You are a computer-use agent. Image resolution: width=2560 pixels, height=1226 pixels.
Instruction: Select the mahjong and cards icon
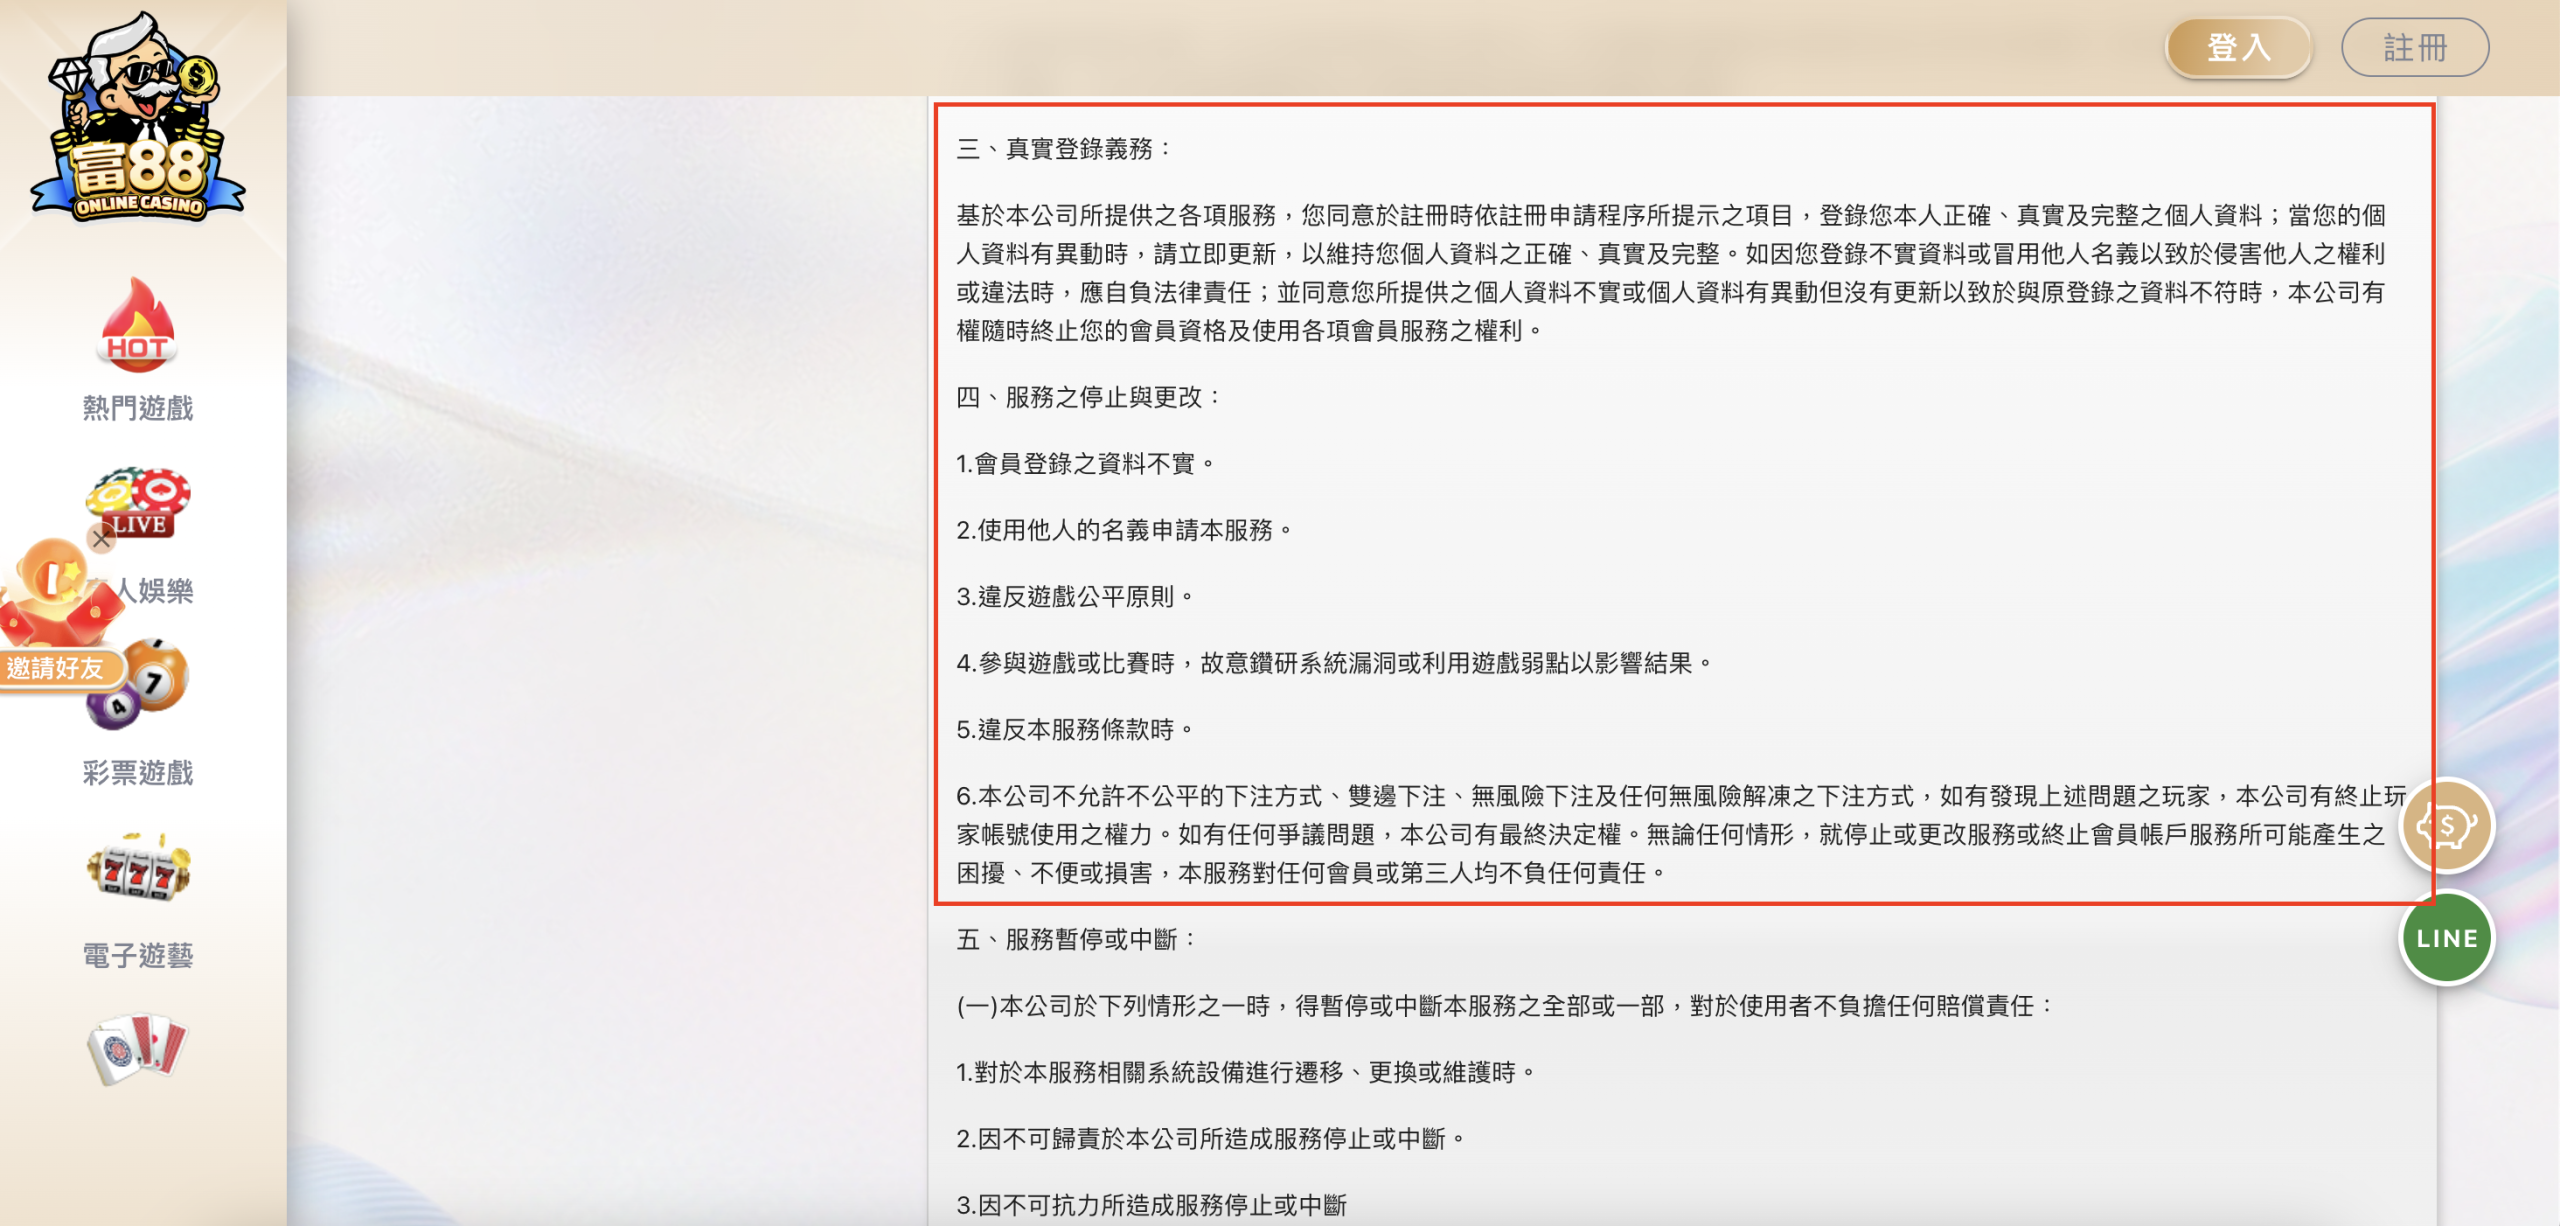click(x=138, y=1050)
